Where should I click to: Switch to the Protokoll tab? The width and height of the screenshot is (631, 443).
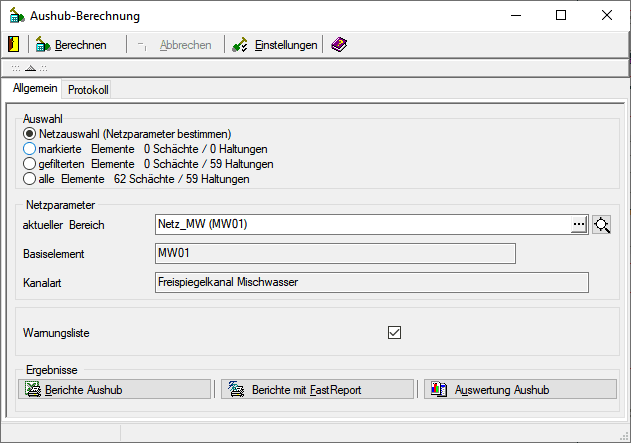tap(88, 90)
